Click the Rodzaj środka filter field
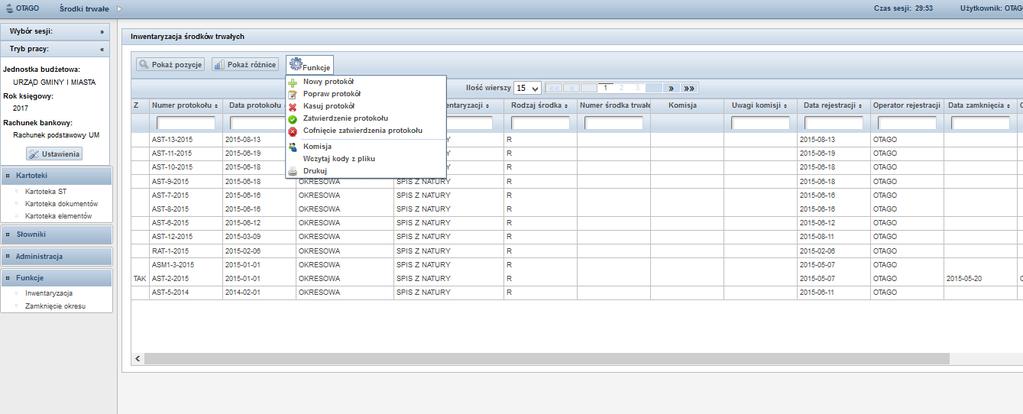Viewport: 1023px width, 414px height. click(x=540, y=123)
